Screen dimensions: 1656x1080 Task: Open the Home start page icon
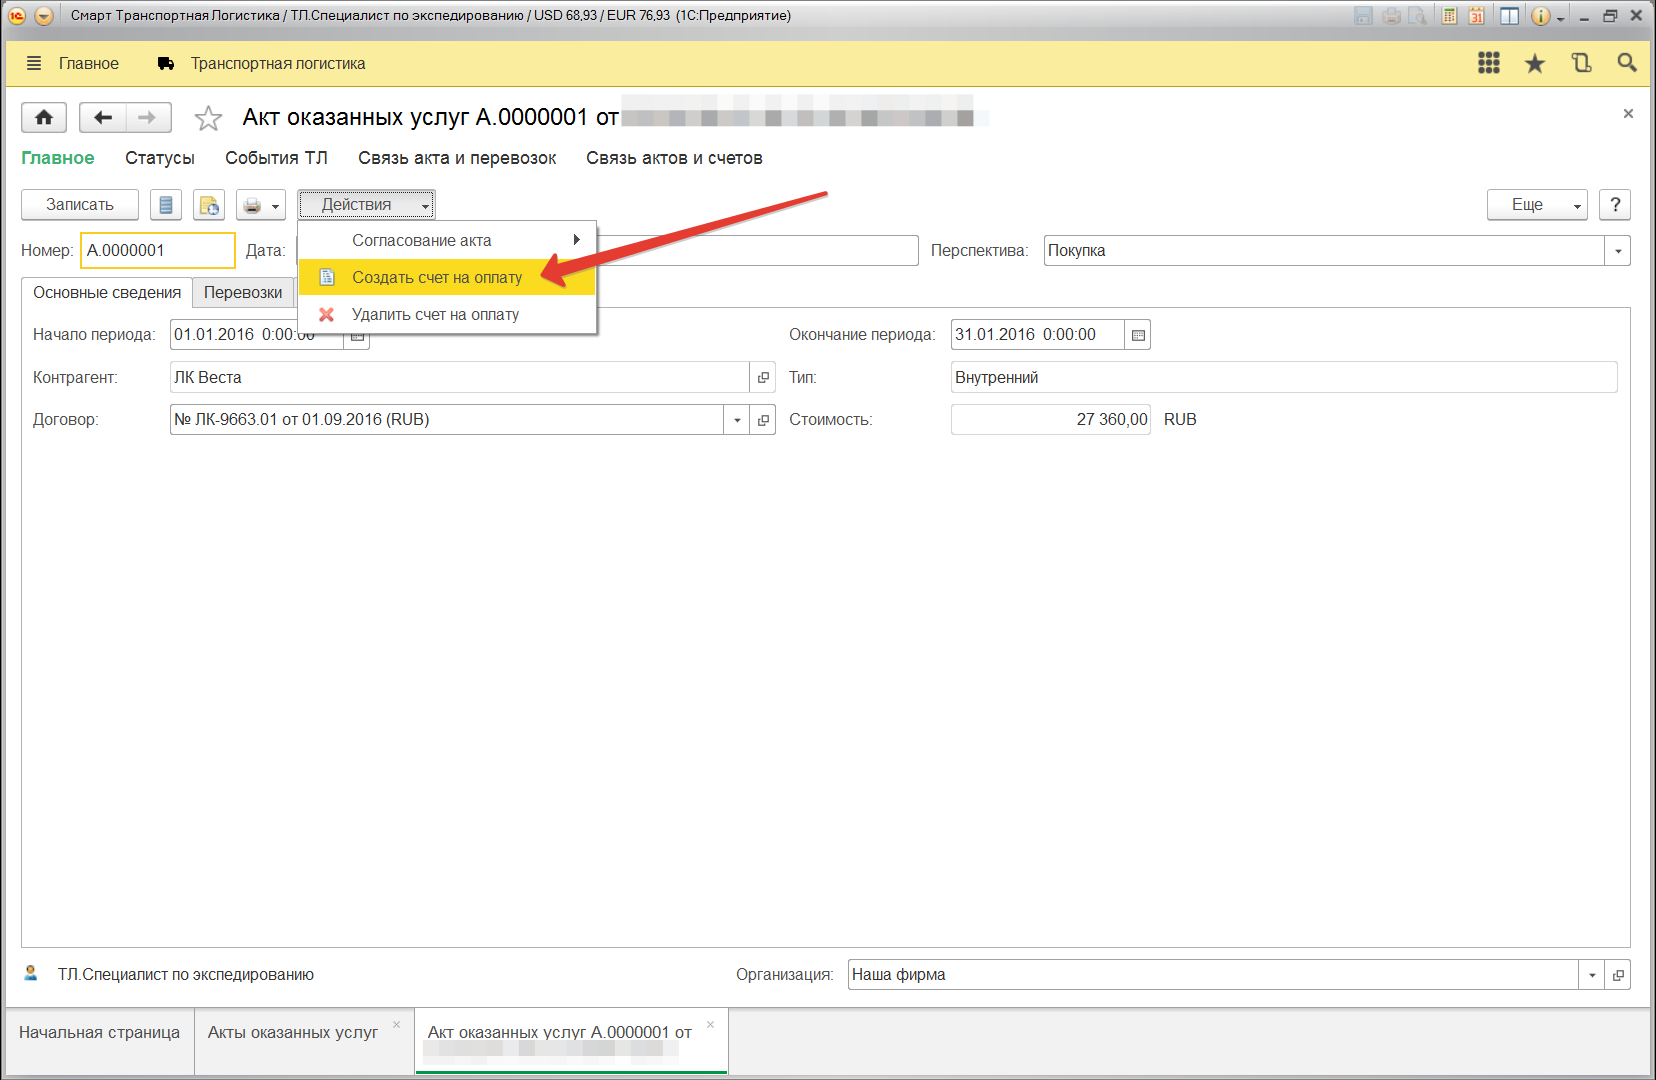44,118
